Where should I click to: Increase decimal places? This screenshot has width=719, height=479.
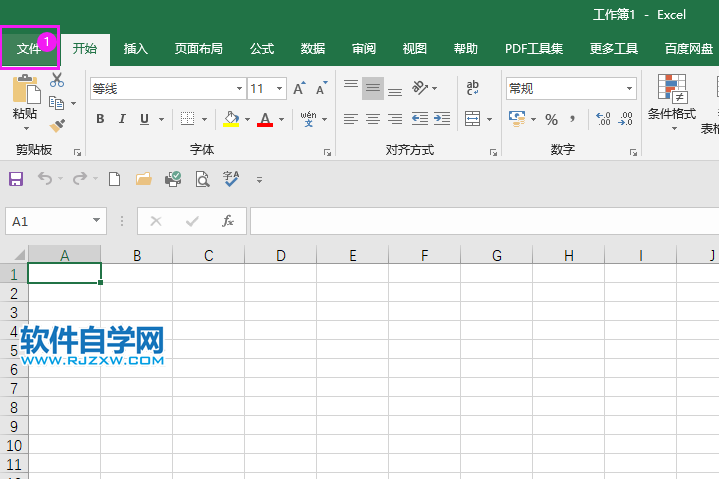coord(603,119)
